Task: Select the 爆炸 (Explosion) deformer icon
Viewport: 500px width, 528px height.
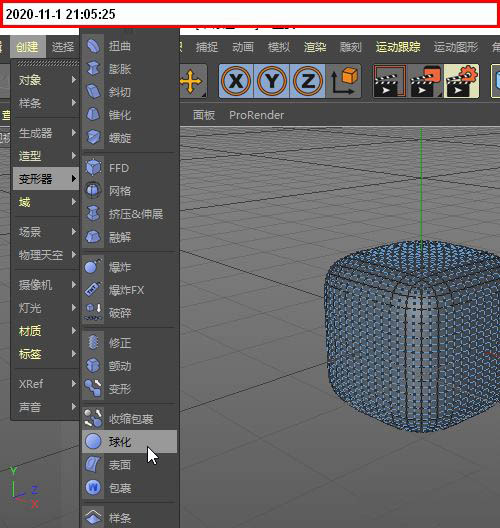Action: tap(93, 267)
